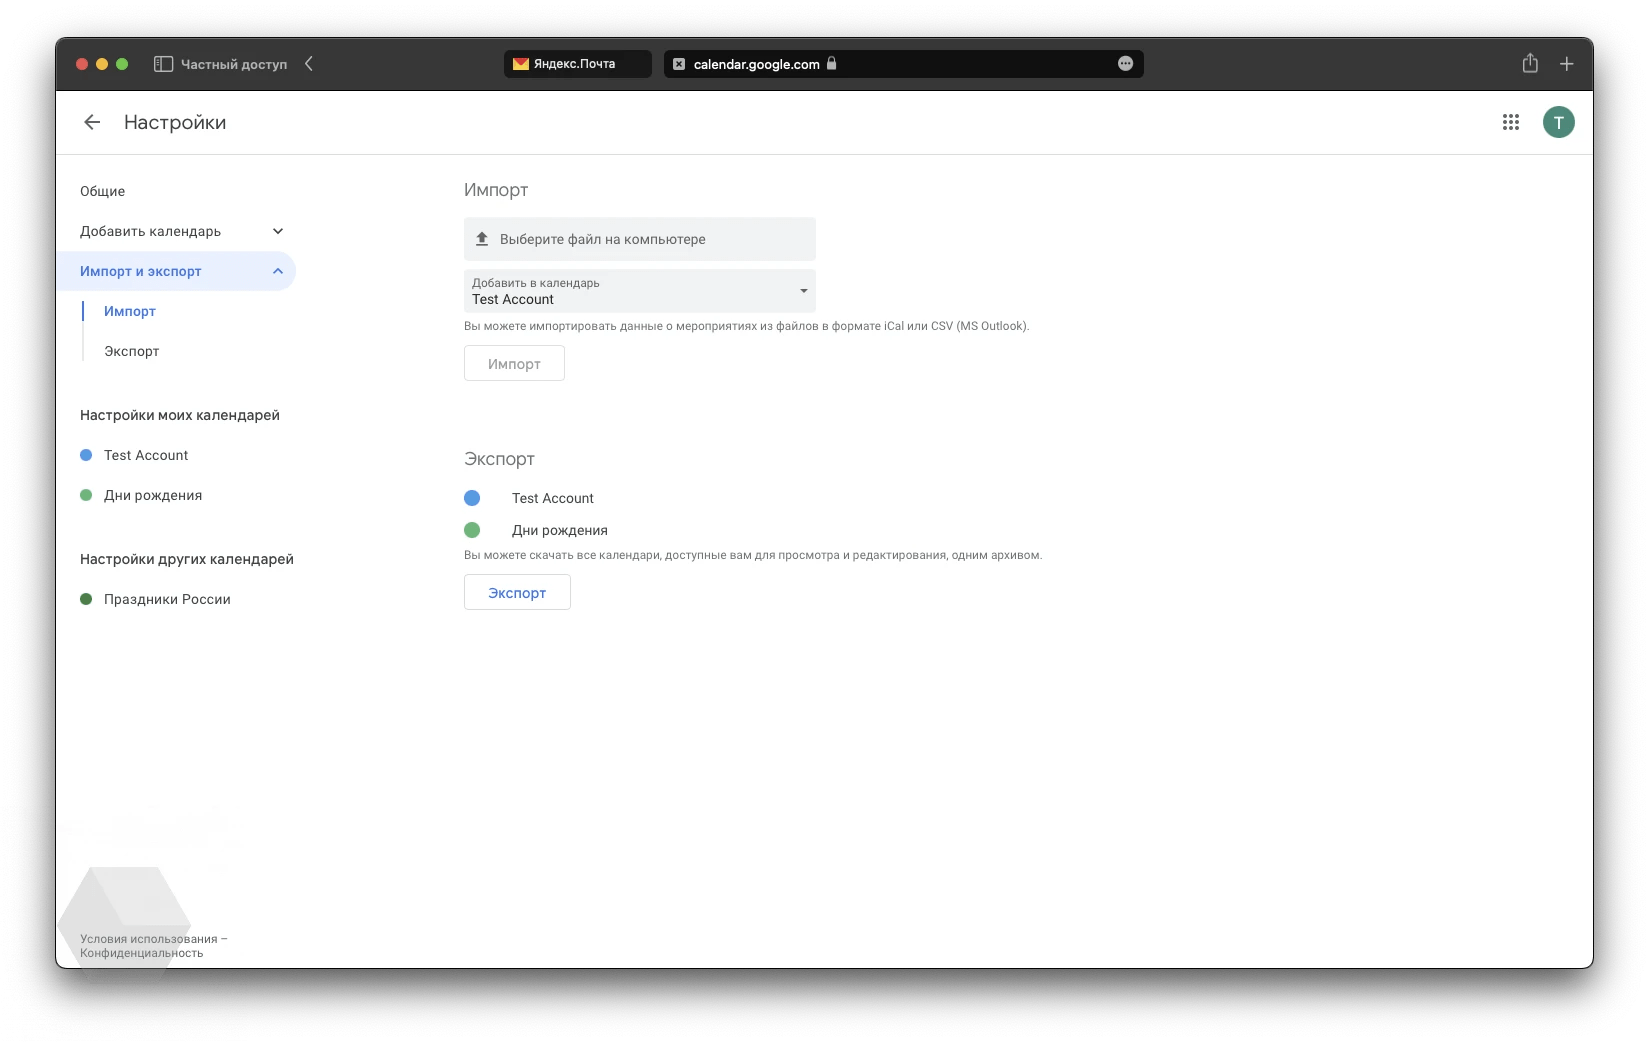The width and height of the screenshot is (1649, 1042).
Task: Open a new tab with plus icon
Action: tap(1566, 64)
